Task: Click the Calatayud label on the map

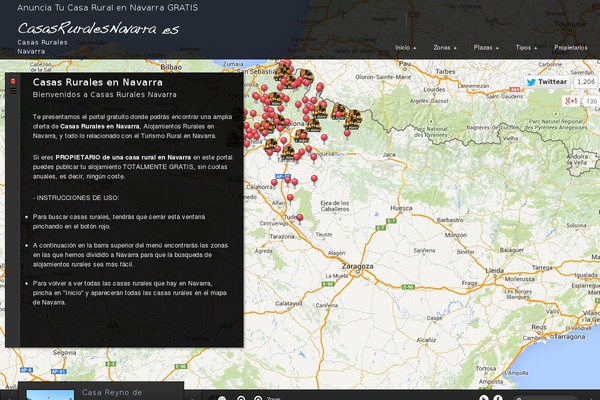Action: (289, 304)
